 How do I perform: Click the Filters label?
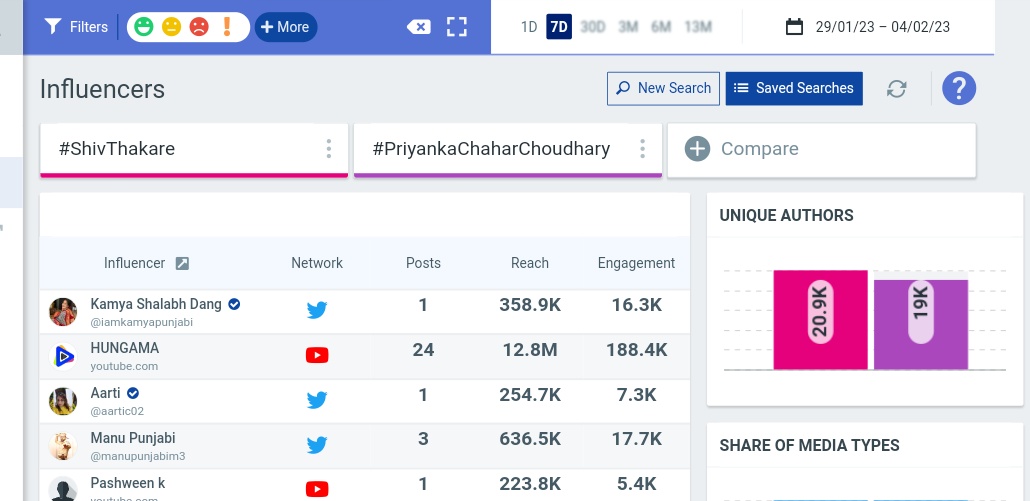89,27
